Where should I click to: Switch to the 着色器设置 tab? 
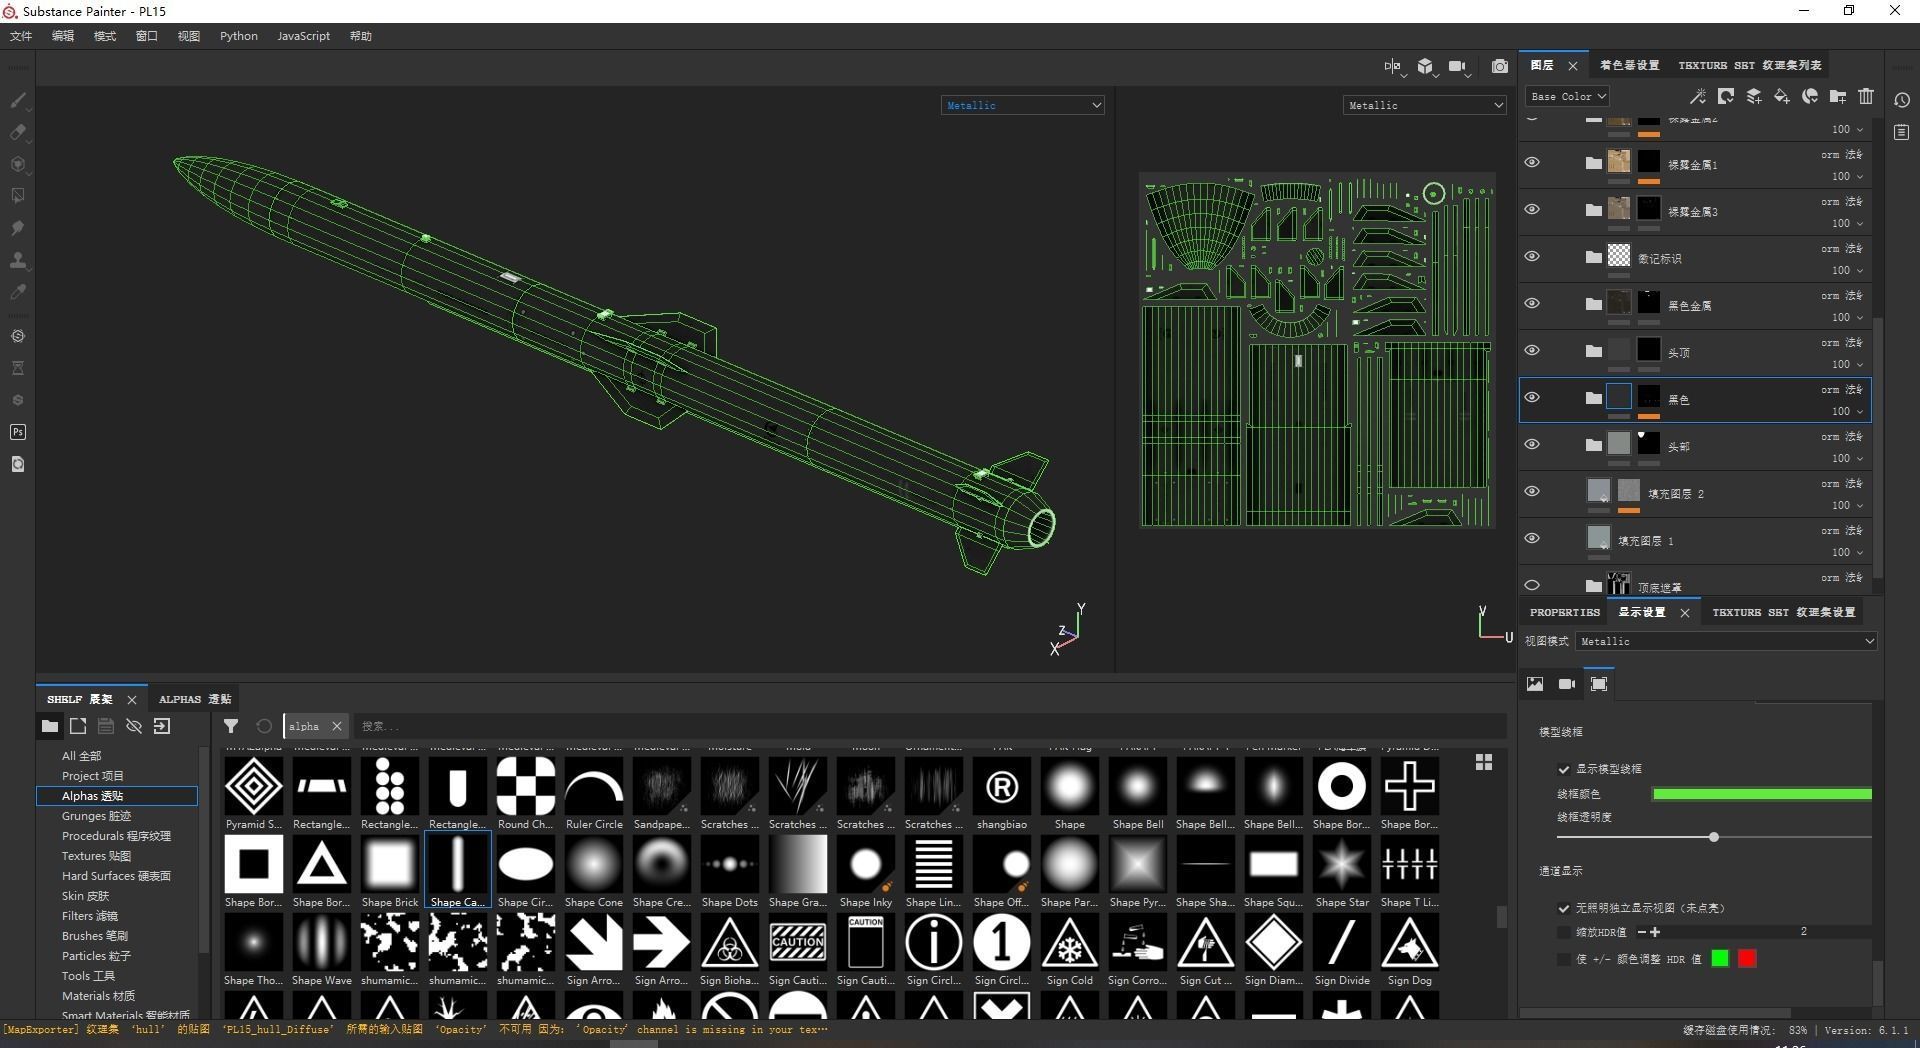coord(1629,65)
